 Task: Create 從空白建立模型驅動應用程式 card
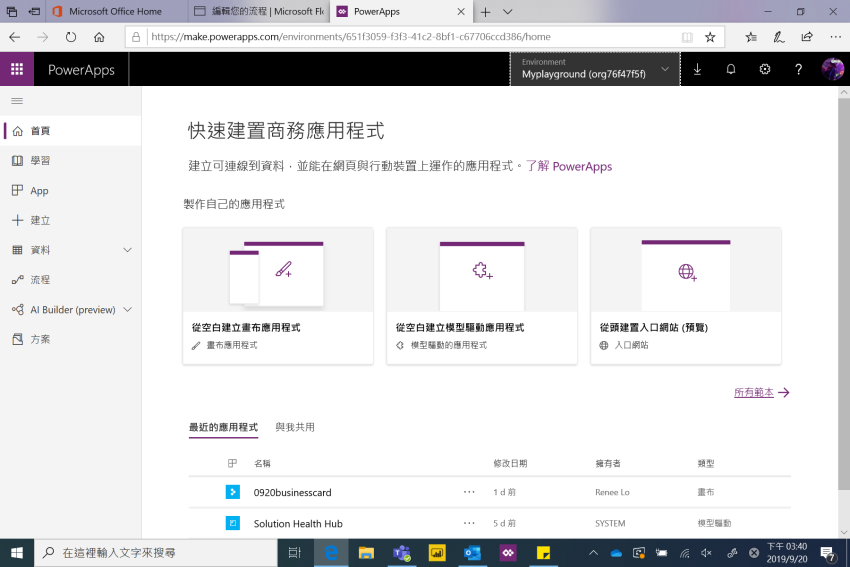[481, 296]
